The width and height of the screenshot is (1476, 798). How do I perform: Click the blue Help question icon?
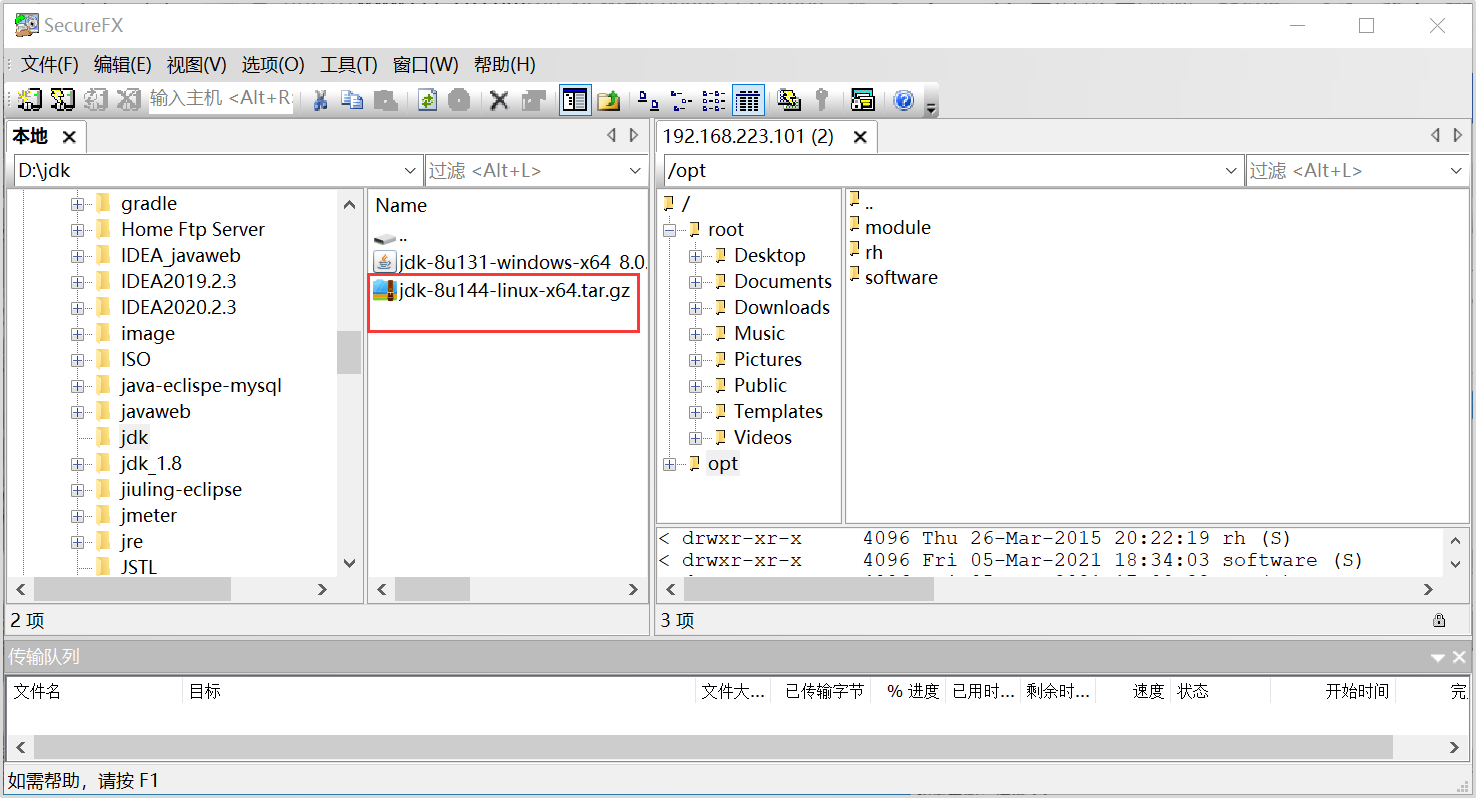(x=904, y=100)
